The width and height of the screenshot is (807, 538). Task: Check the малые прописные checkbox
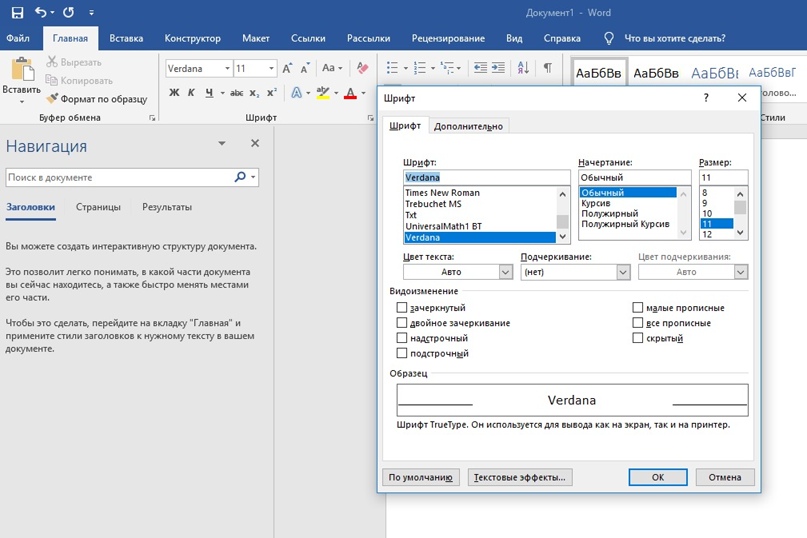[637, 307]
